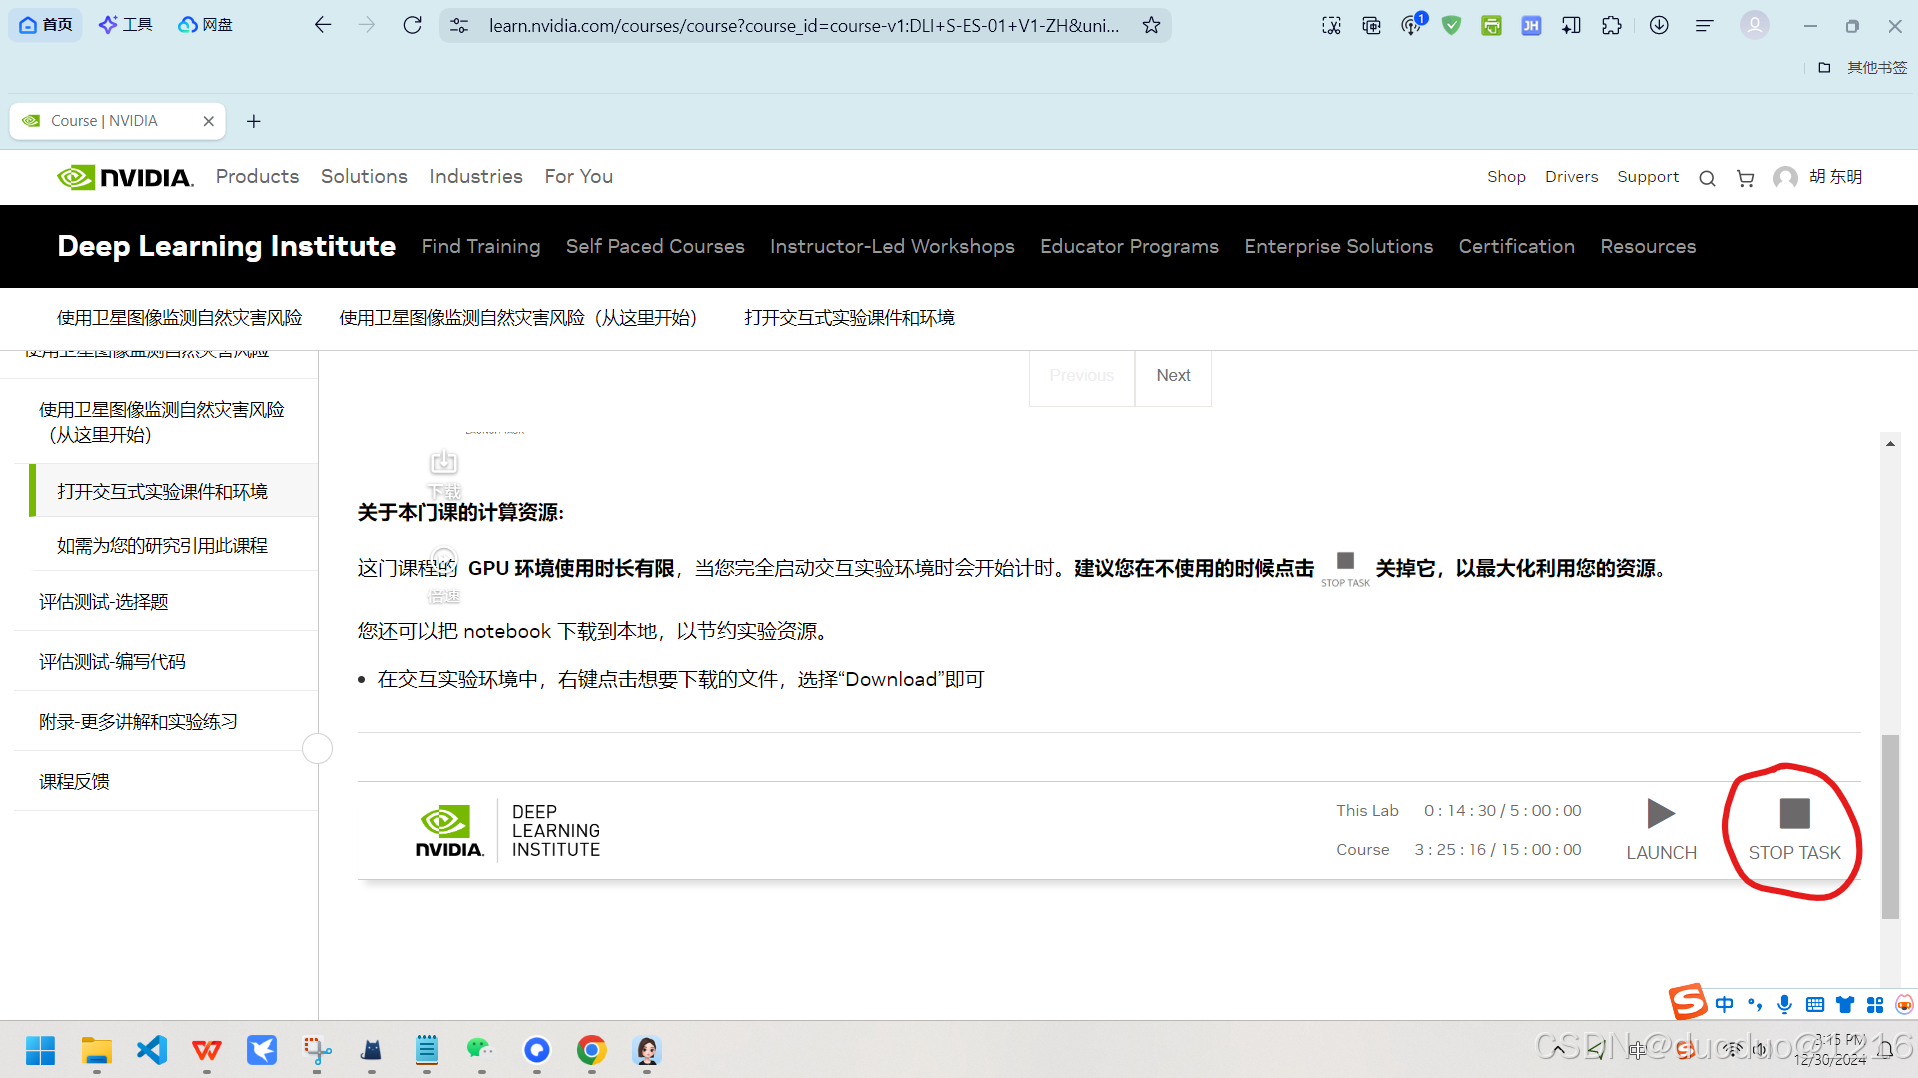
Task: Open the 工具 tools menu
Action: (x=126, y=24)
